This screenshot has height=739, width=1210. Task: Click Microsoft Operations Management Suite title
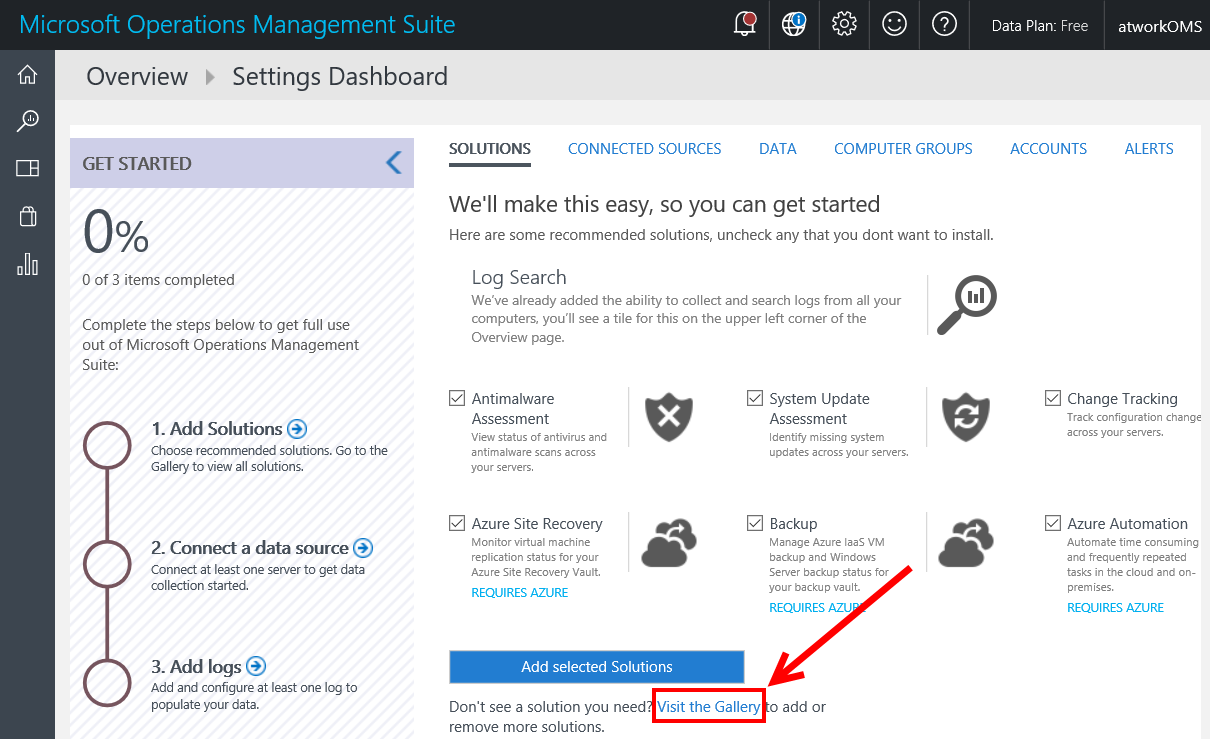[x=238, y=25]
